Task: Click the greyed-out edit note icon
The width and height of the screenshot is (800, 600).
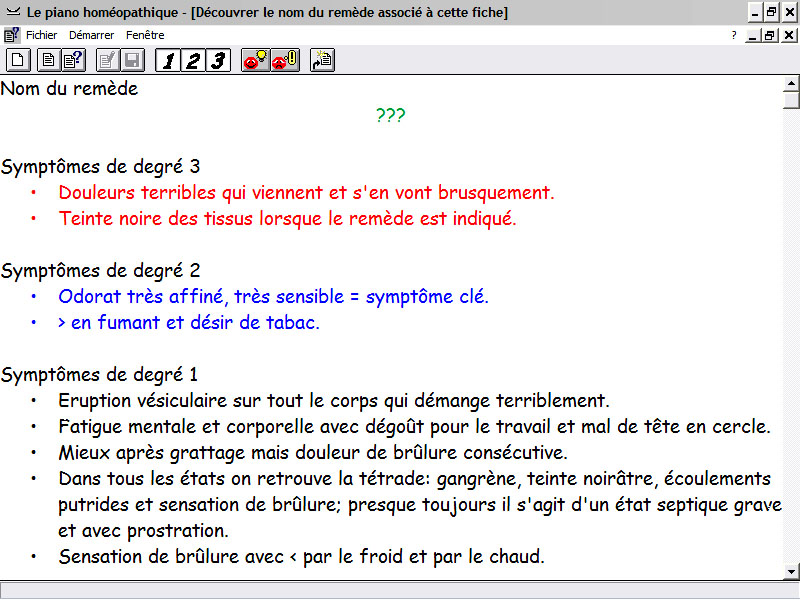Action: coord(107,61)
